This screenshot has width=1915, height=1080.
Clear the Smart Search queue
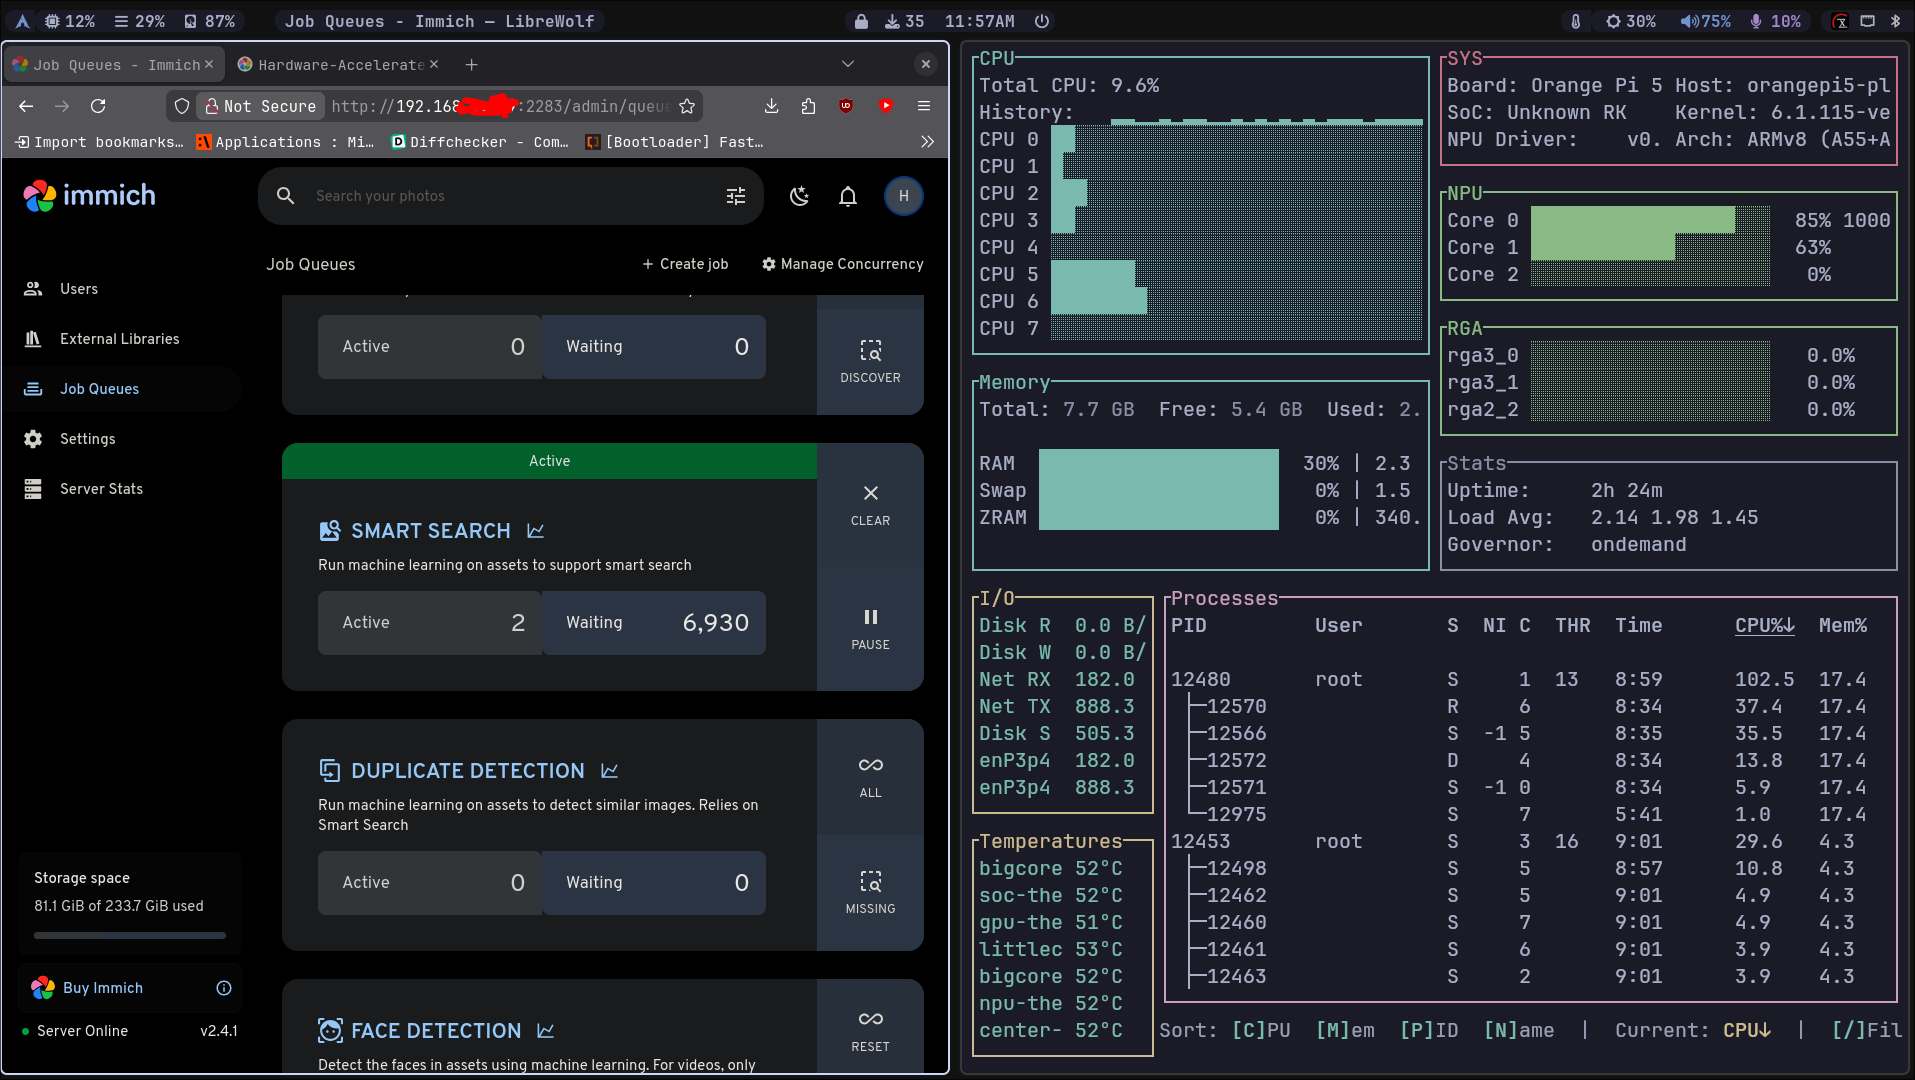click(x=870, y=505)
